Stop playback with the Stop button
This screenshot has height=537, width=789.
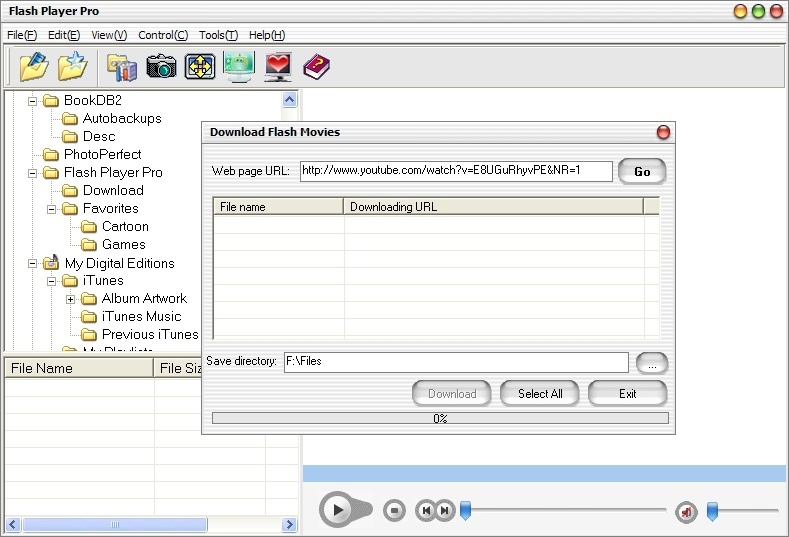click(394, 511)
